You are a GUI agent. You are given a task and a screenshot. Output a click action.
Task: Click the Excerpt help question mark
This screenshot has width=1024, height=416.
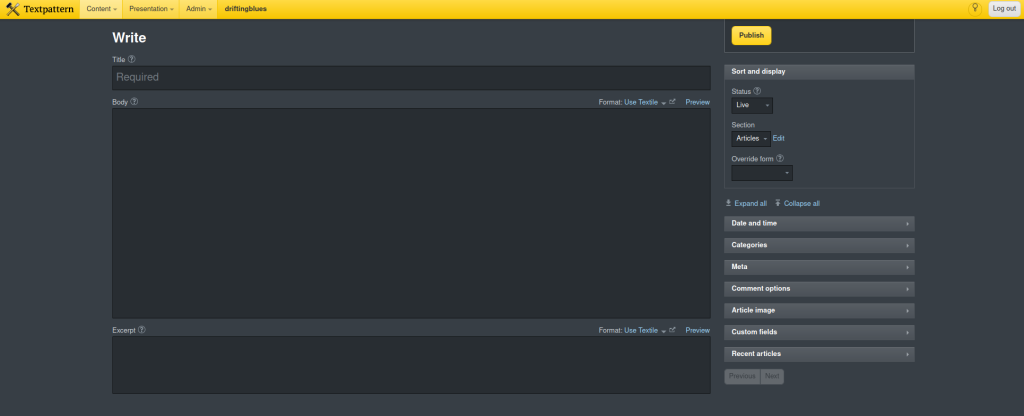(x=142, y=329)
